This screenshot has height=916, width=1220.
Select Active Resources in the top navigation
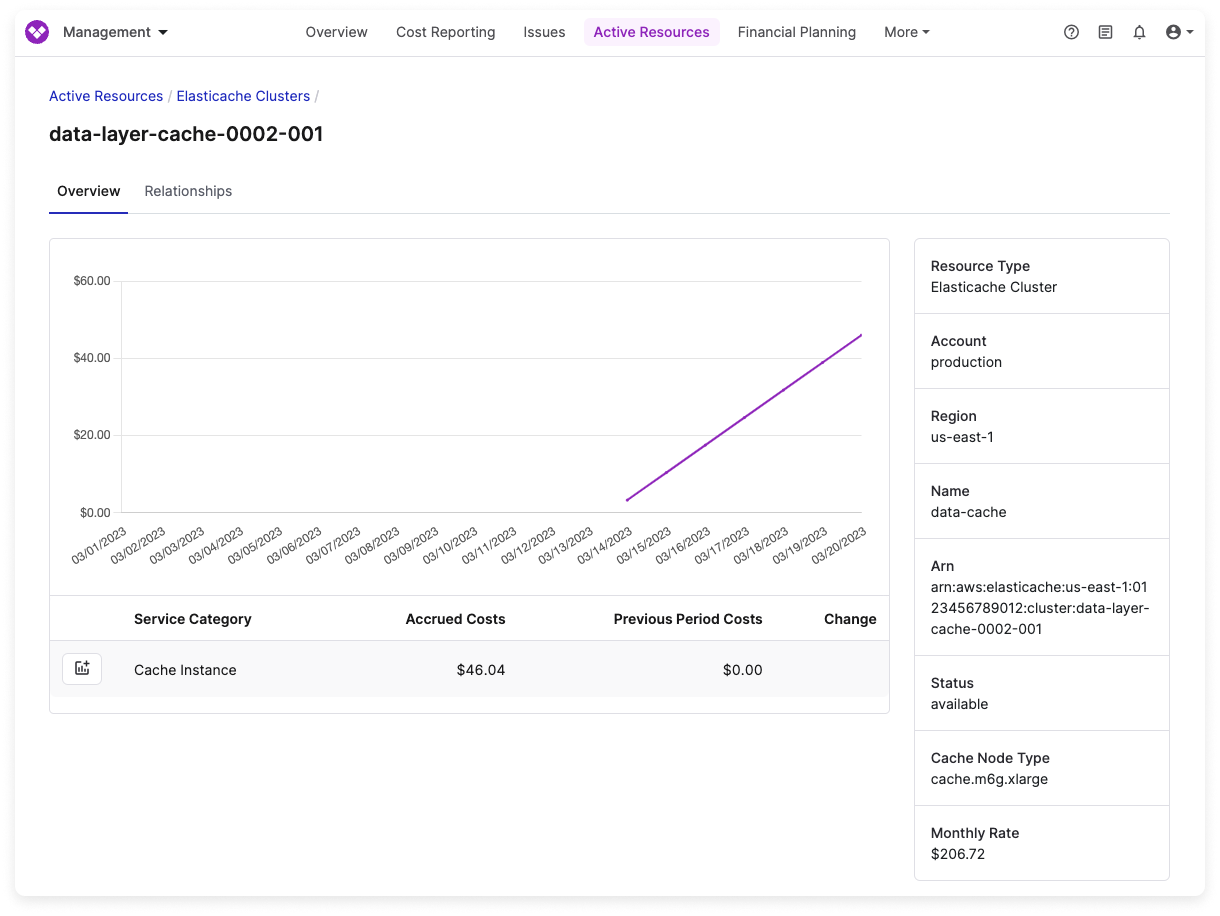coord(652,32)
